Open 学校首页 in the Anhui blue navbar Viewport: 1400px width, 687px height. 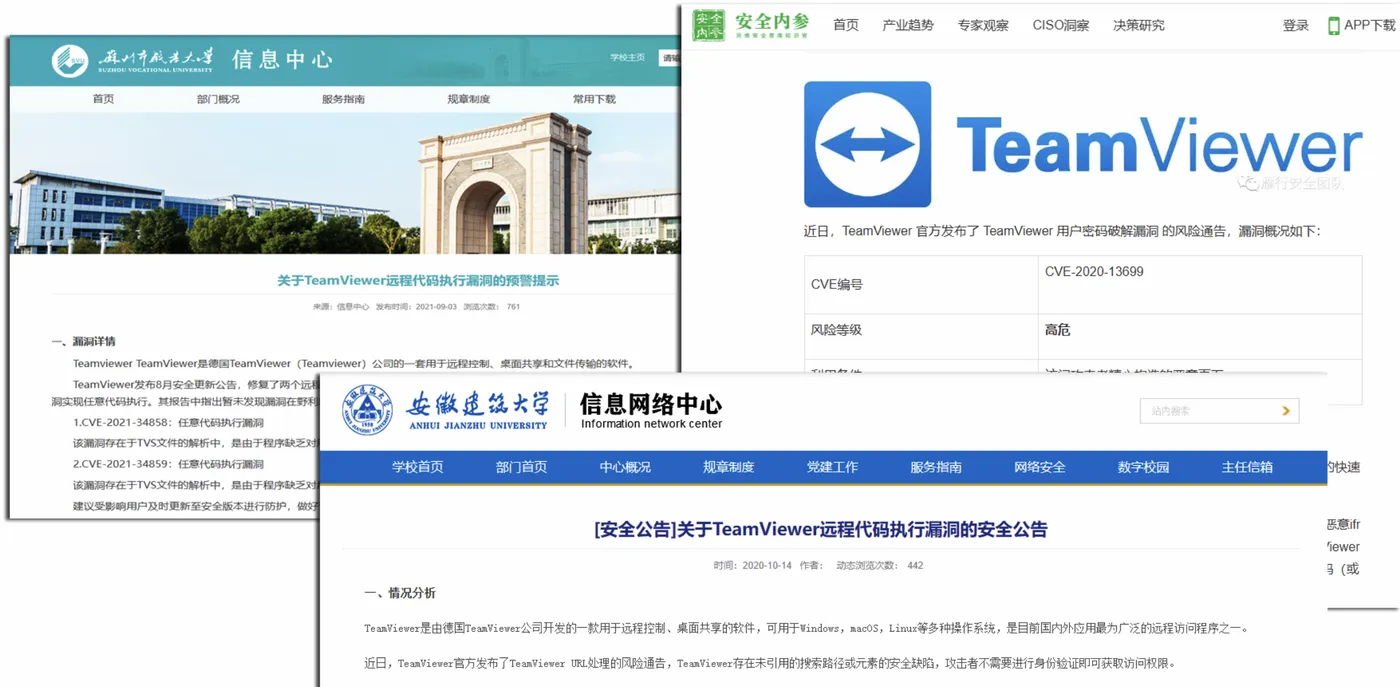(417, 467)
